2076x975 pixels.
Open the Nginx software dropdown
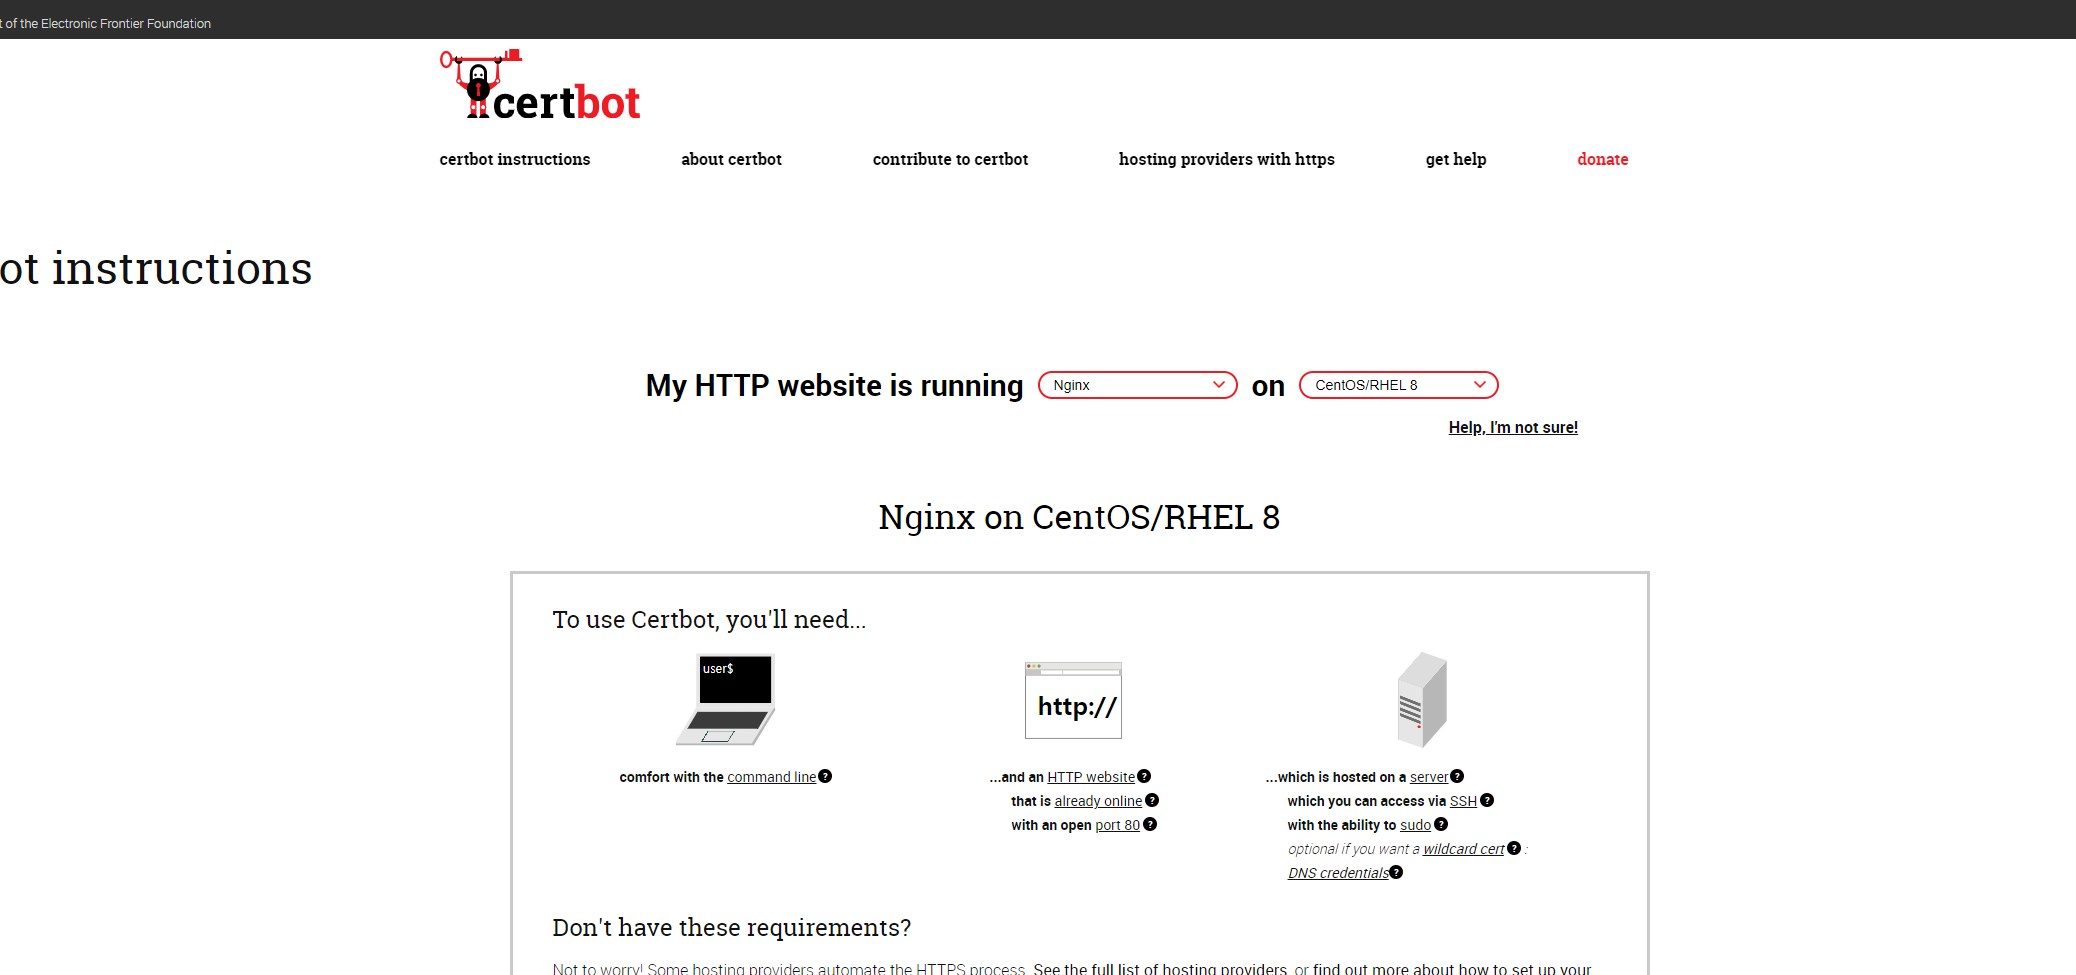[1138, 385]
